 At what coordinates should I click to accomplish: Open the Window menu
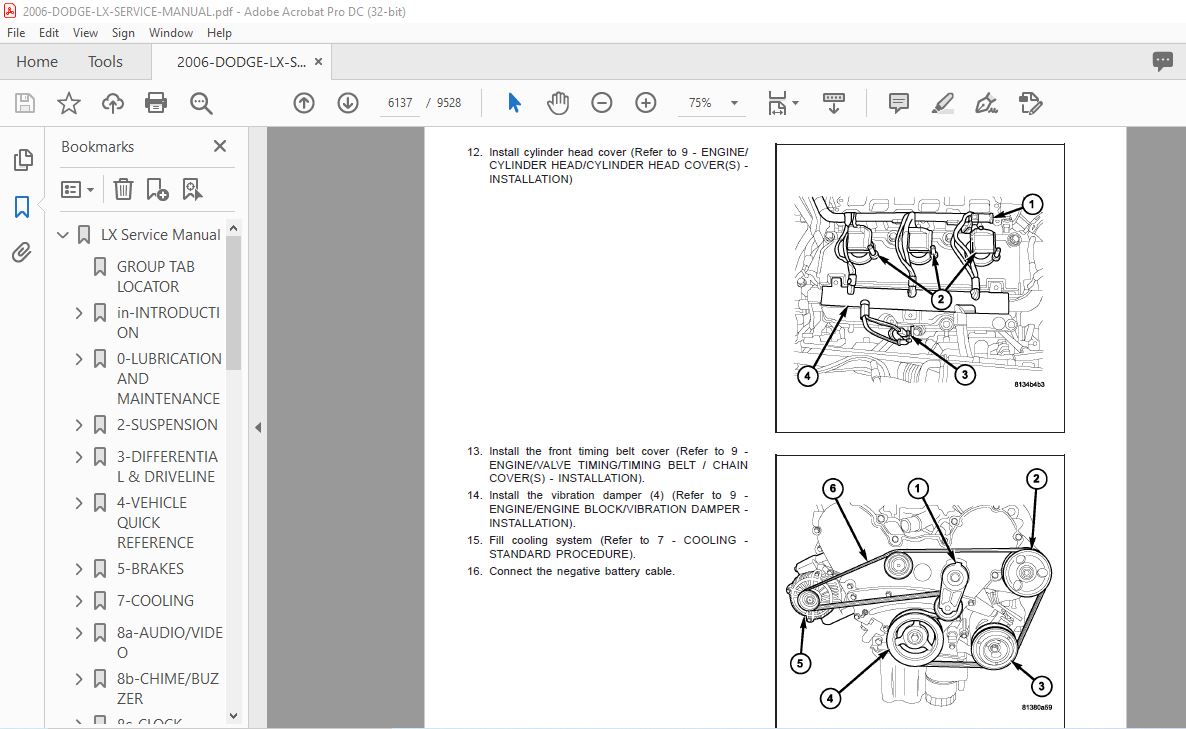pyautogui.click(x=171, y=33)
